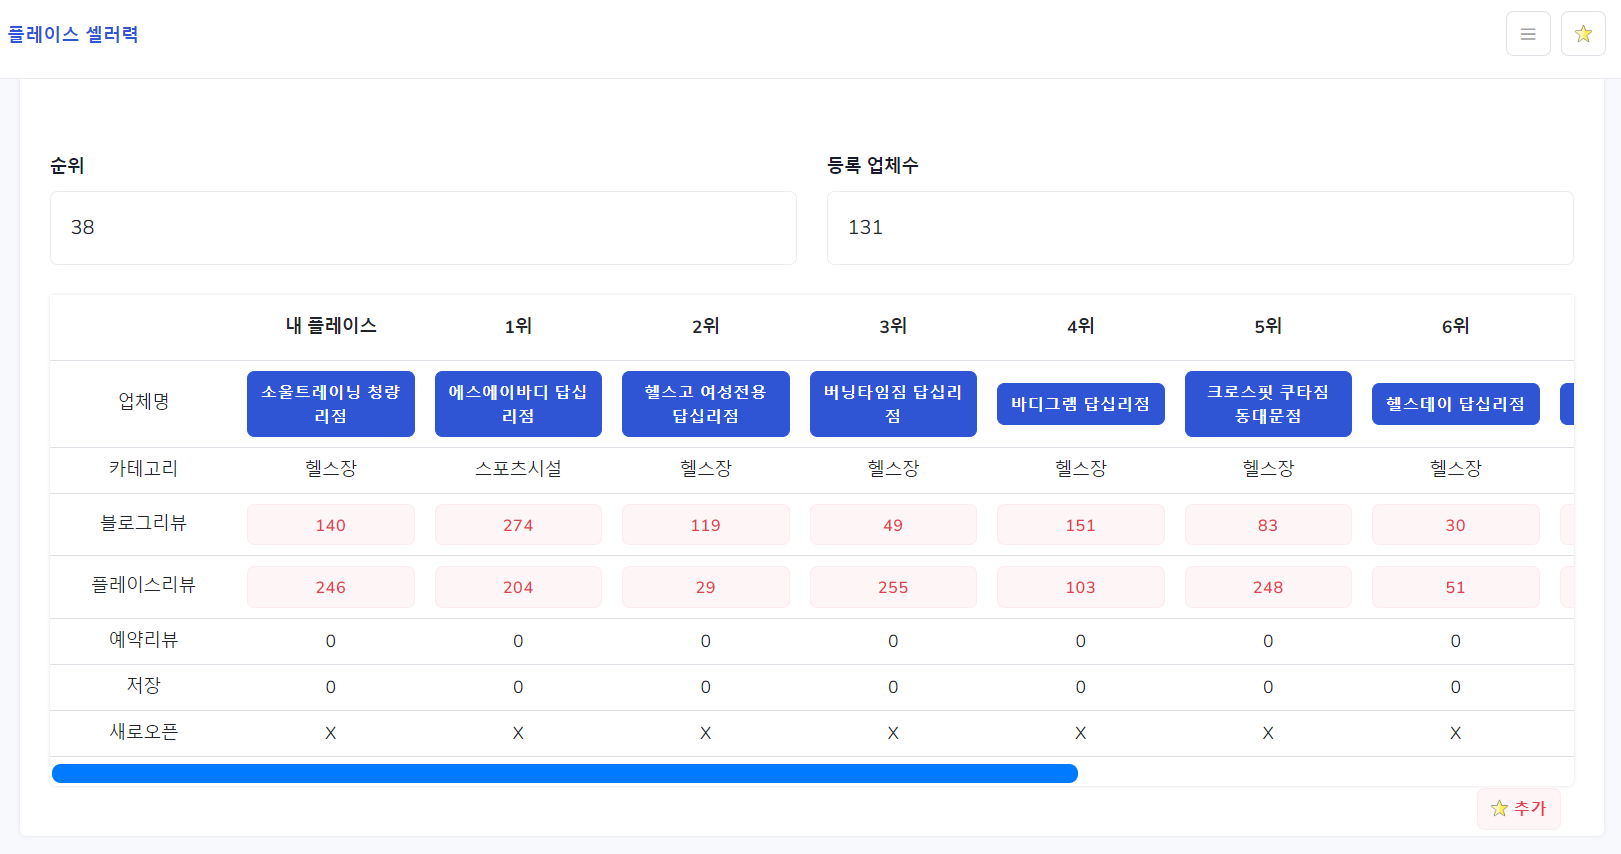Click the 등록 업체수 label

(x=873, y=166)
